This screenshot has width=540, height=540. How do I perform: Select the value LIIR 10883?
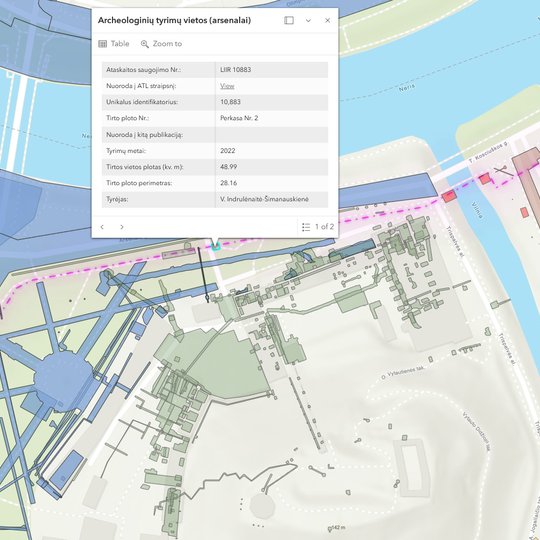click(x=236, y=70)
